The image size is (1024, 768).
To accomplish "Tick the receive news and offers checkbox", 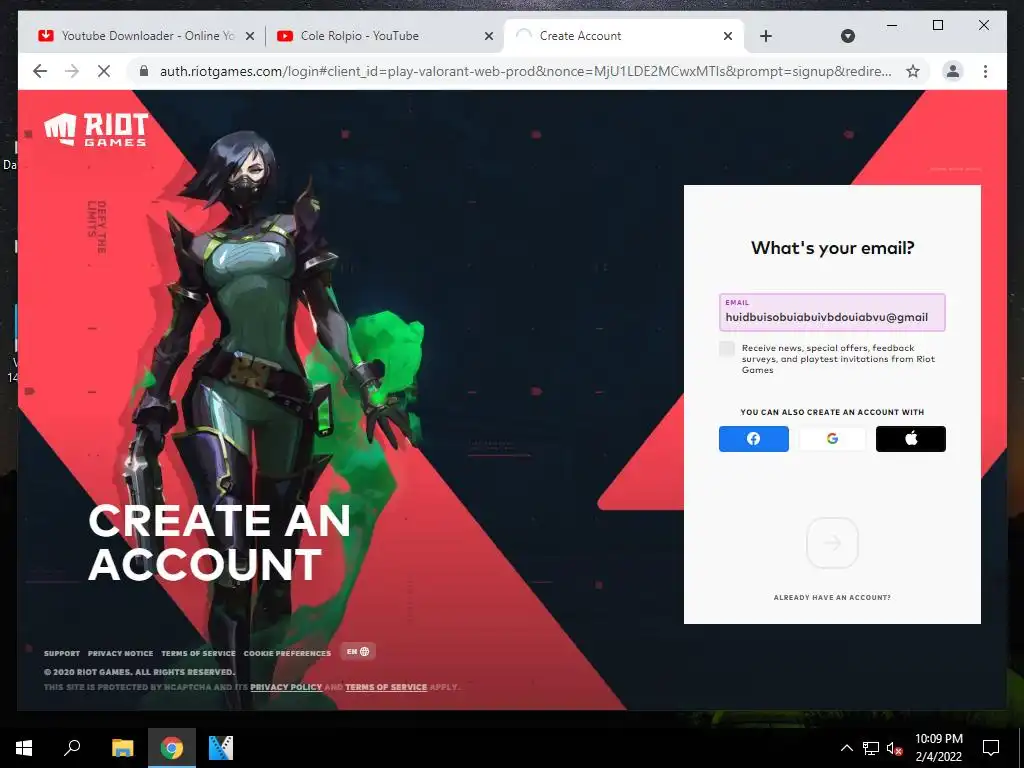I will (x=727, y=348).
